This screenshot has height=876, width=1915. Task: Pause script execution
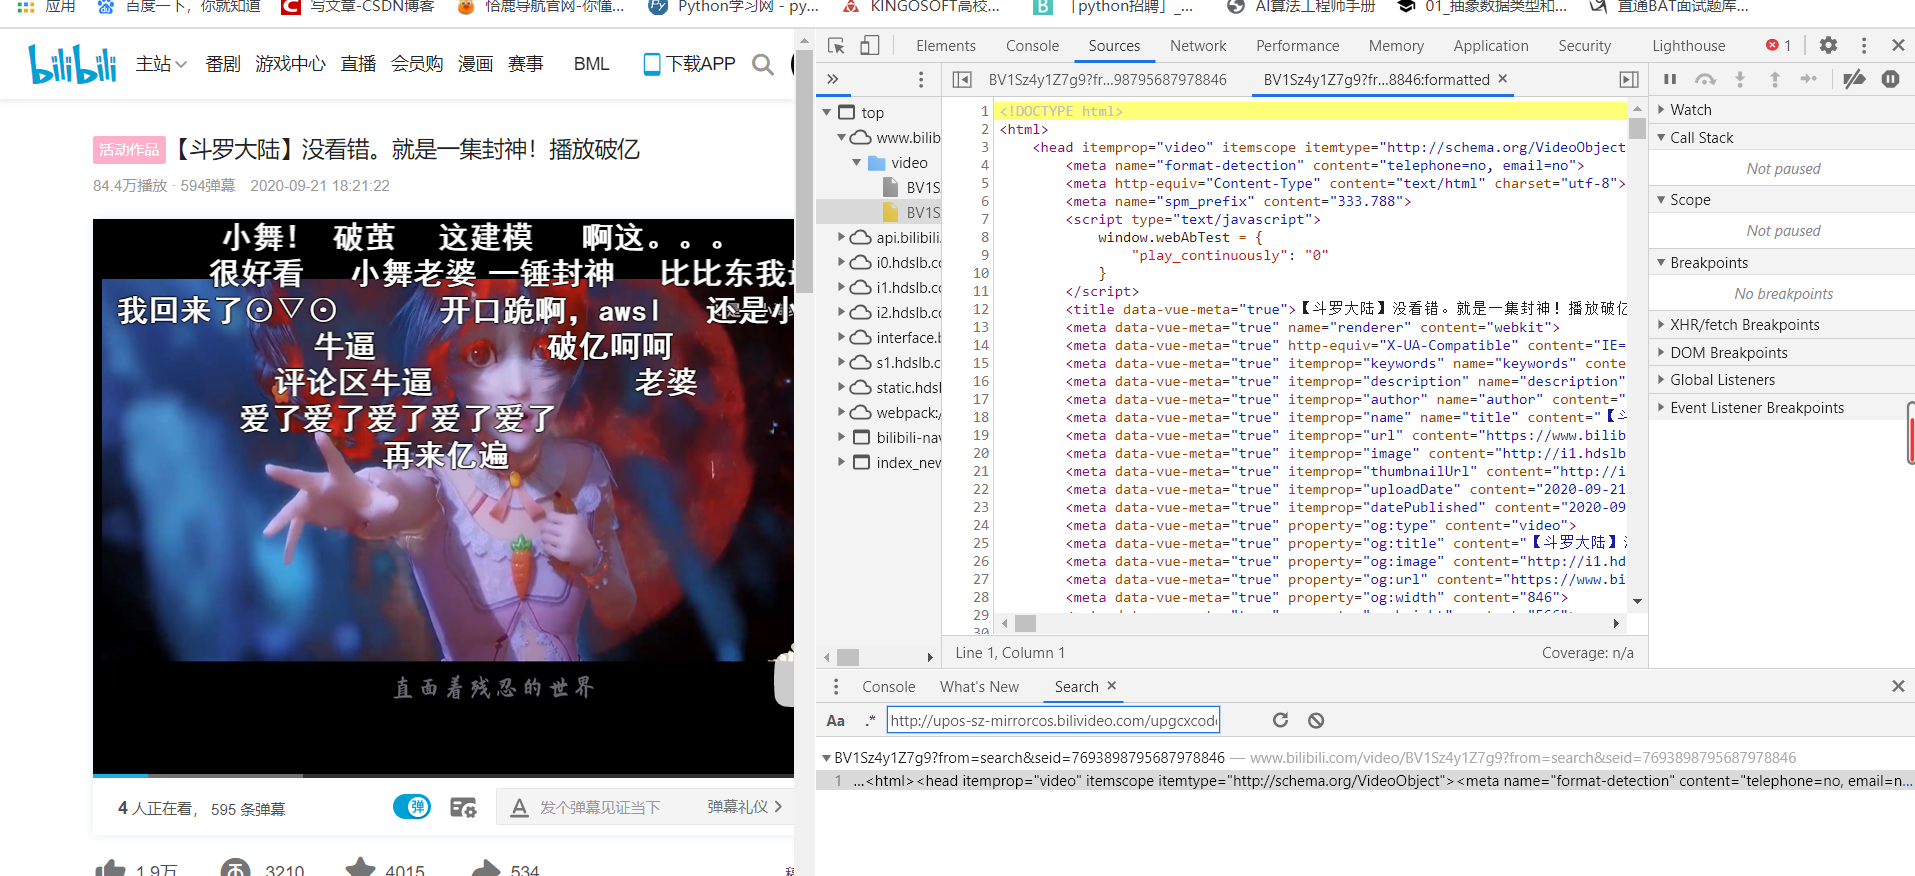[x=1670, y=79]
